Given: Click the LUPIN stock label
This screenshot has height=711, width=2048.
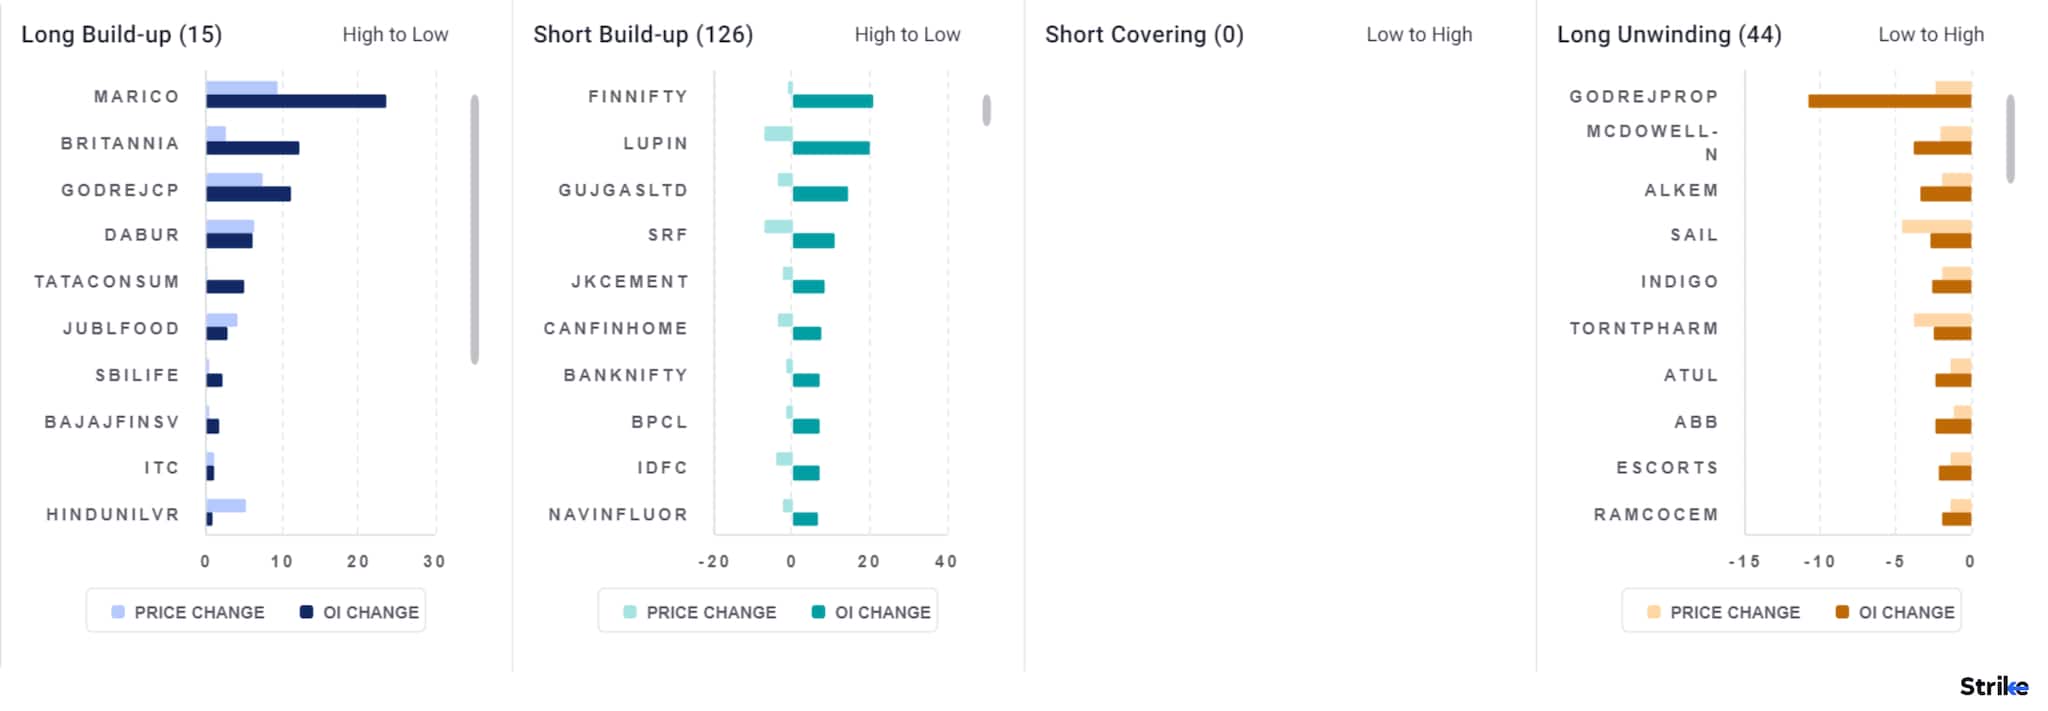Looking at the screenshot, I should (x=656, y=144).
